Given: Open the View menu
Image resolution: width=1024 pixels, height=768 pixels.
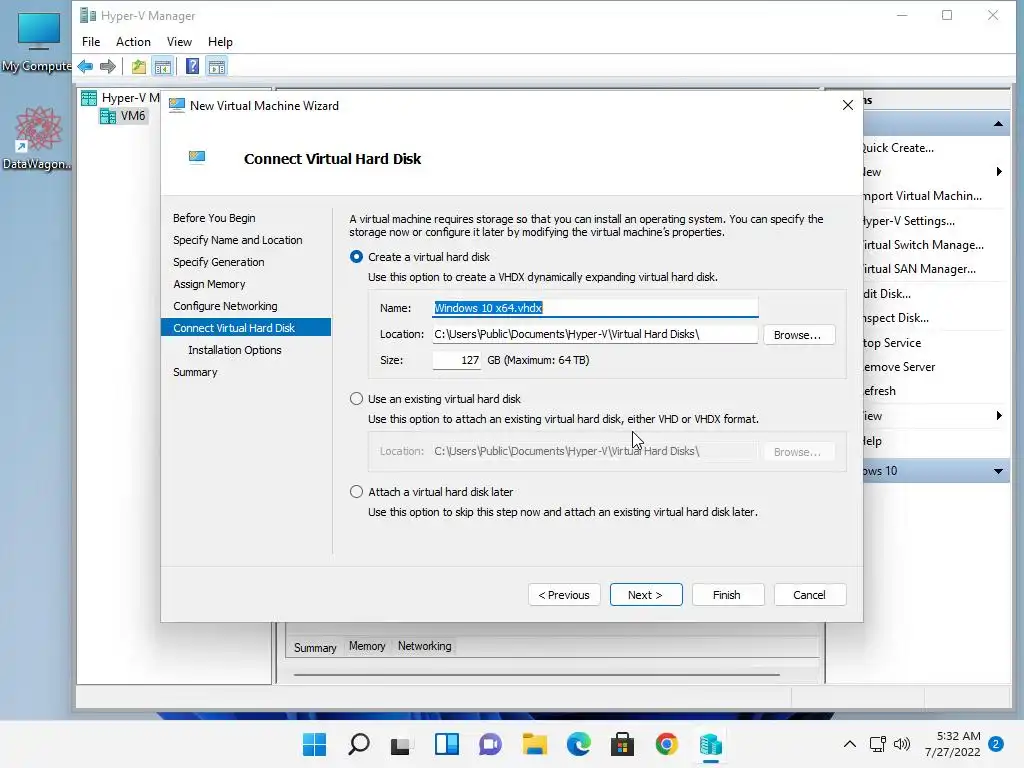Looking at the screenshot, I should (x=179, y=42).
